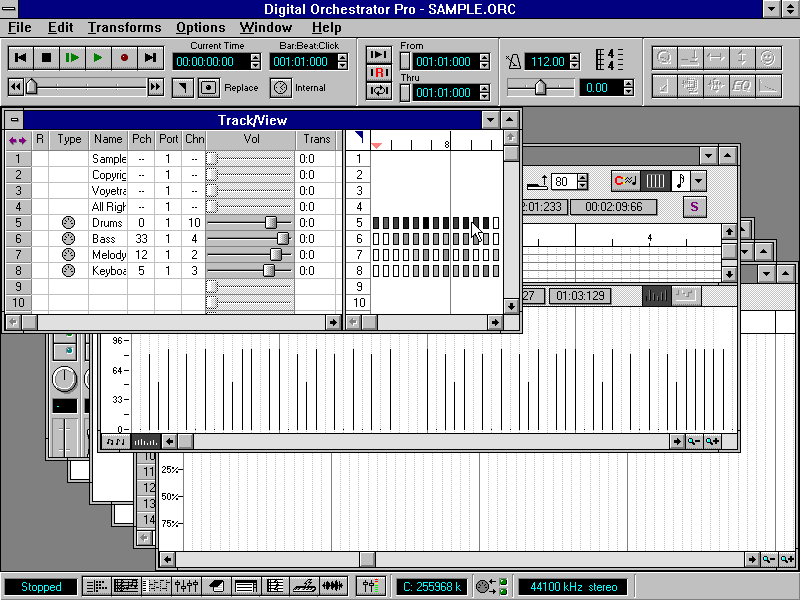Increase tempo with the up stepper arrow
The image size is (800, 600).
tap(575, 57)
